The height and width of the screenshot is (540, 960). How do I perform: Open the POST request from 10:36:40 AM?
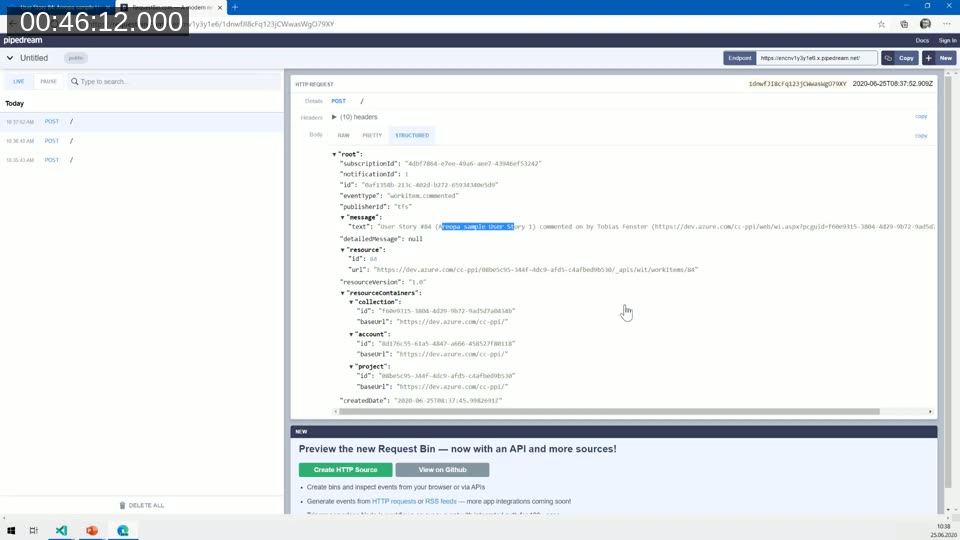[141, 141]
